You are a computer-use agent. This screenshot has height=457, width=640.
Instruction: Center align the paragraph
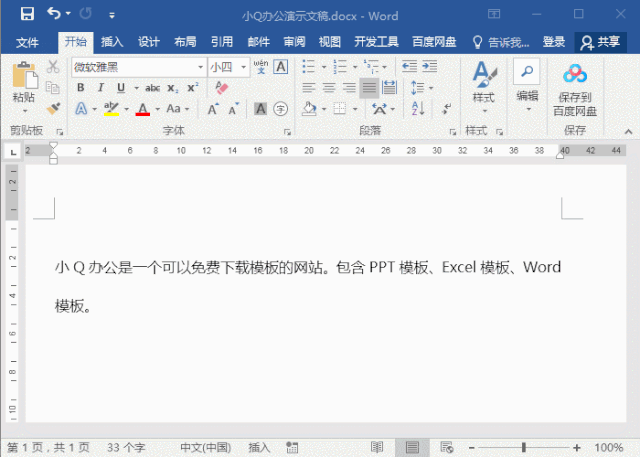pos(329,88)
